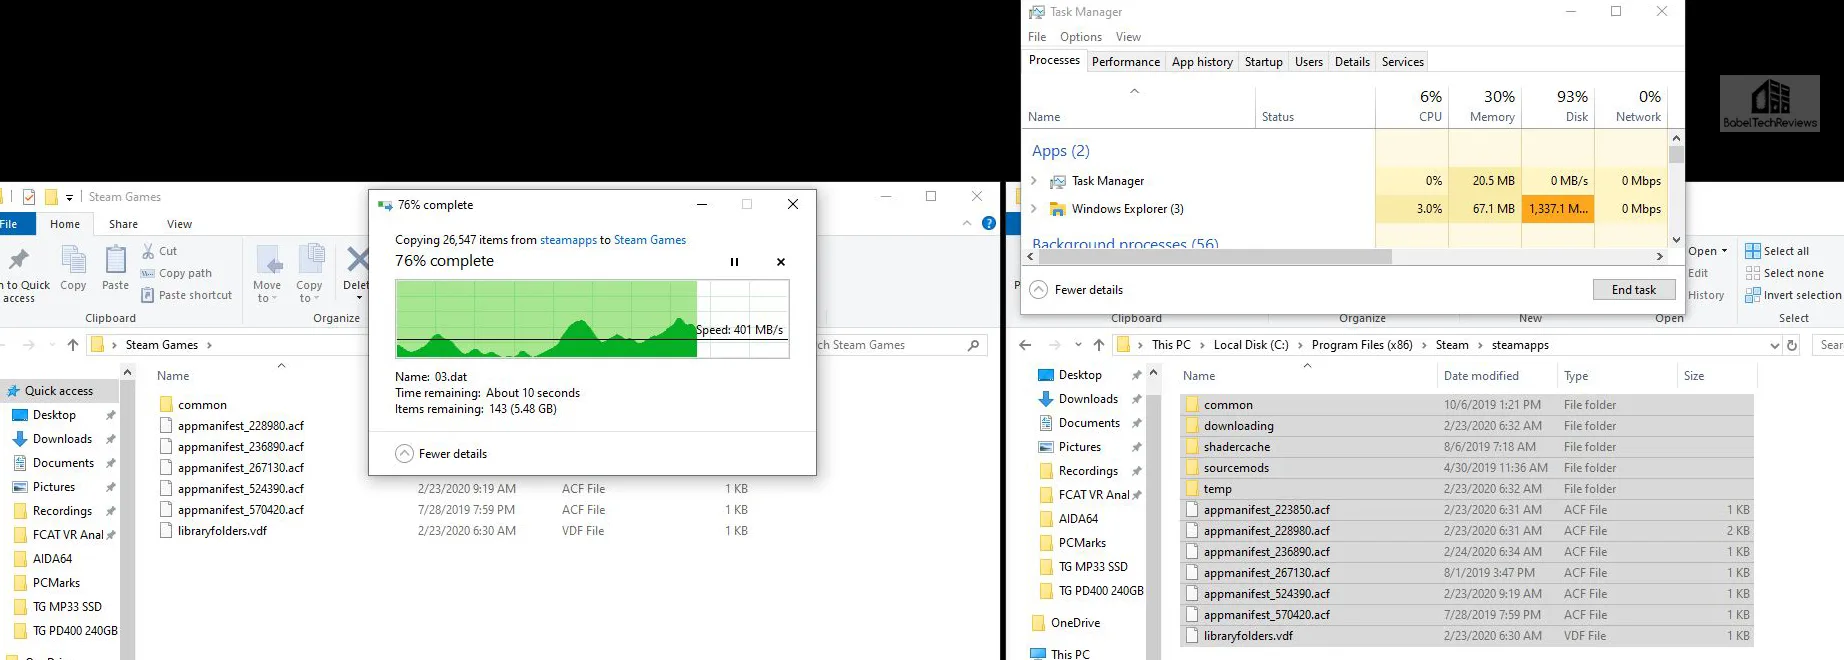Pause the file copy operation
This screenshot has width=1844, height=660.
click(x=734, y=262)
